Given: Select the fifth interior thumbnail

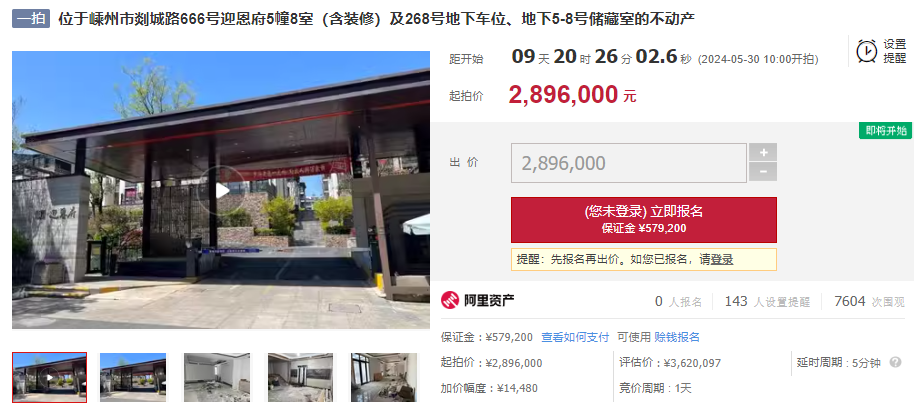Looking at the screenshot, I should coord(384,377).
